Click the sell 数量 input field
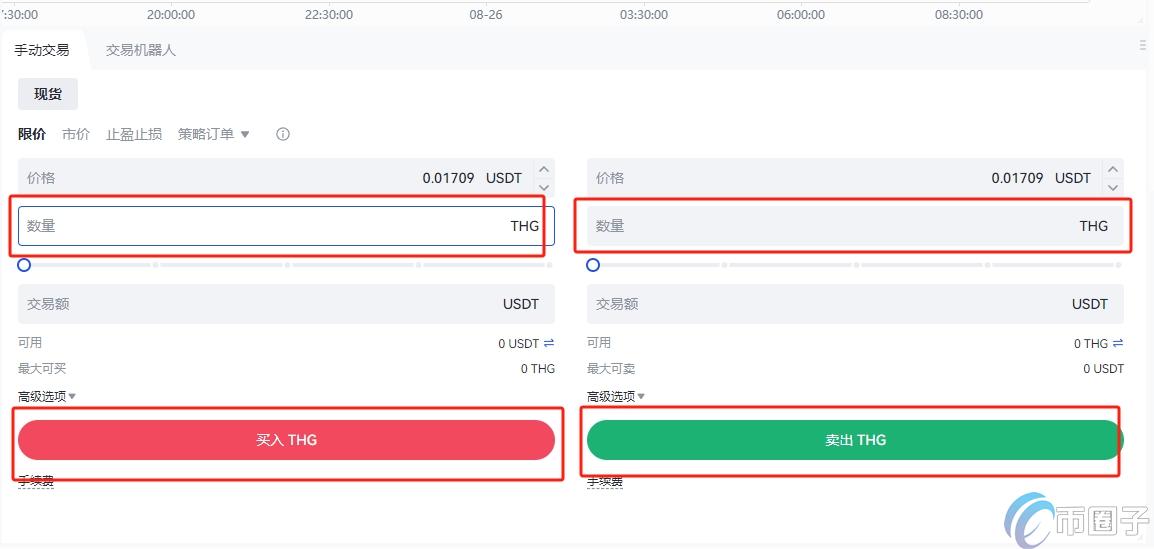The width and height of the screenshot is (1154, 549). [x=840, y=226]
